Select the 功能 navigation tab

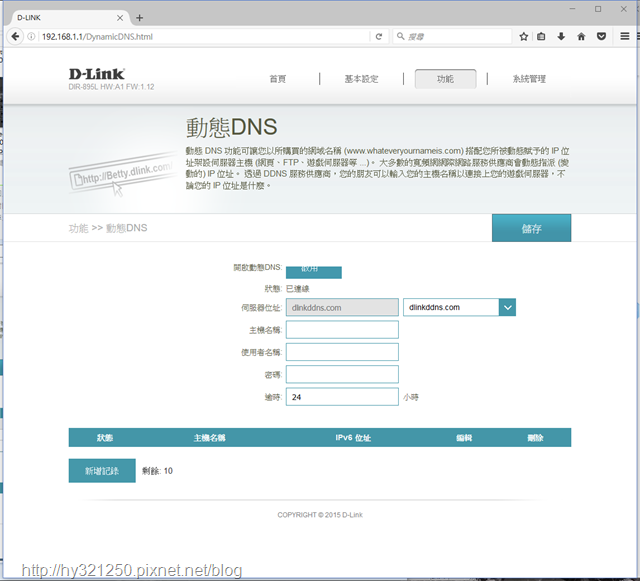coord(445,79)
